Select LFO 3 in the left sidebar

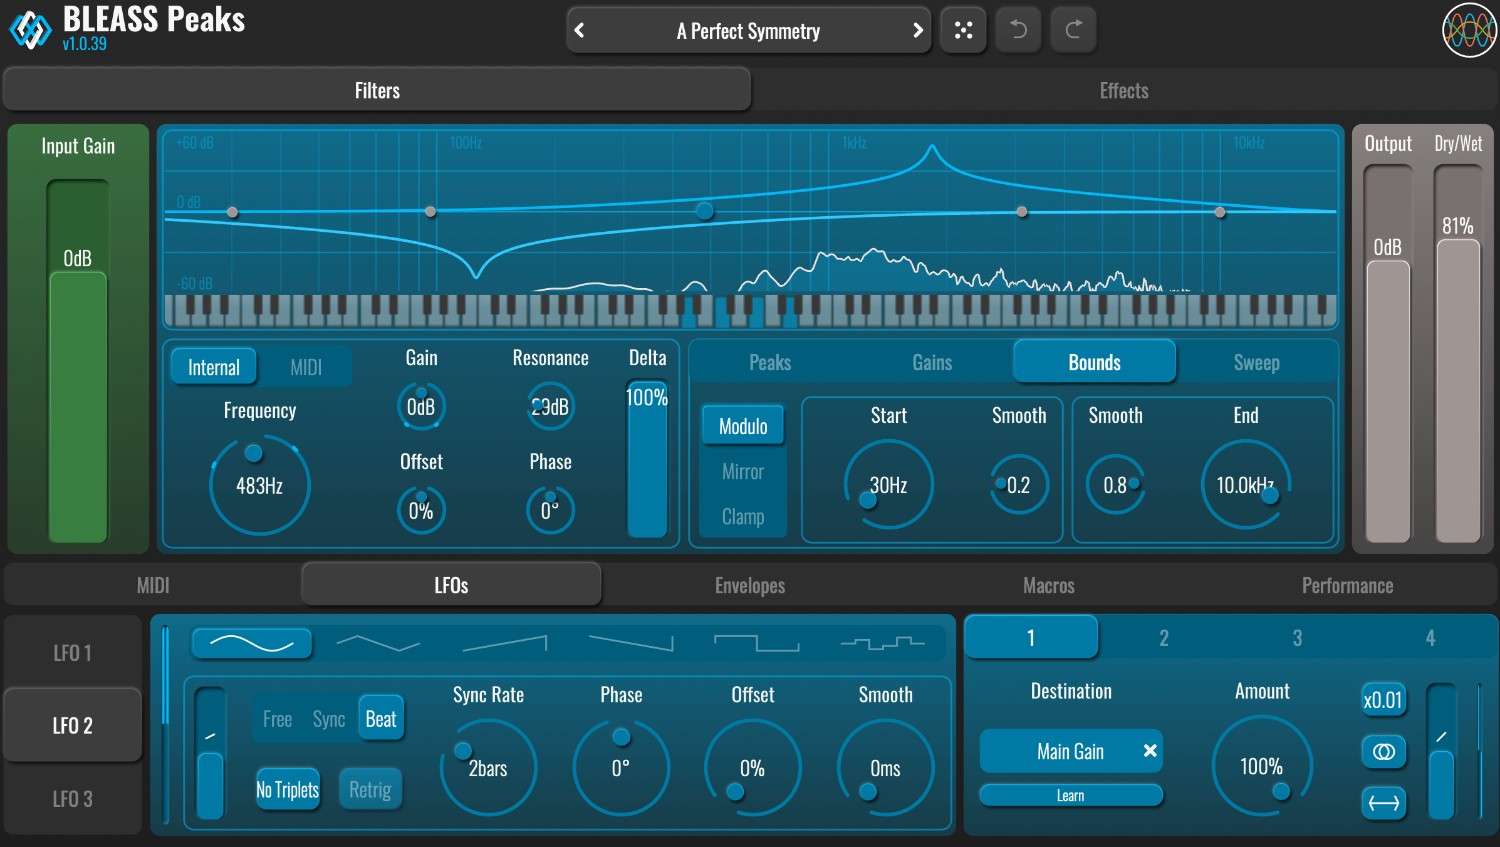coord(71,799)
